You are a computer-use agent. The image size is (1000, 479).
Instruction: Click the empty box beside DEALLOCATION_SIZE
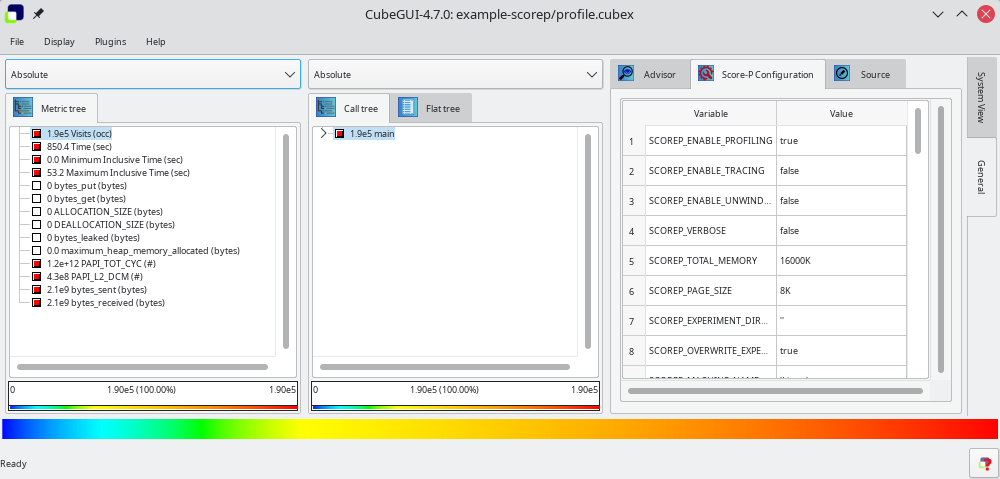coord(37,225)
